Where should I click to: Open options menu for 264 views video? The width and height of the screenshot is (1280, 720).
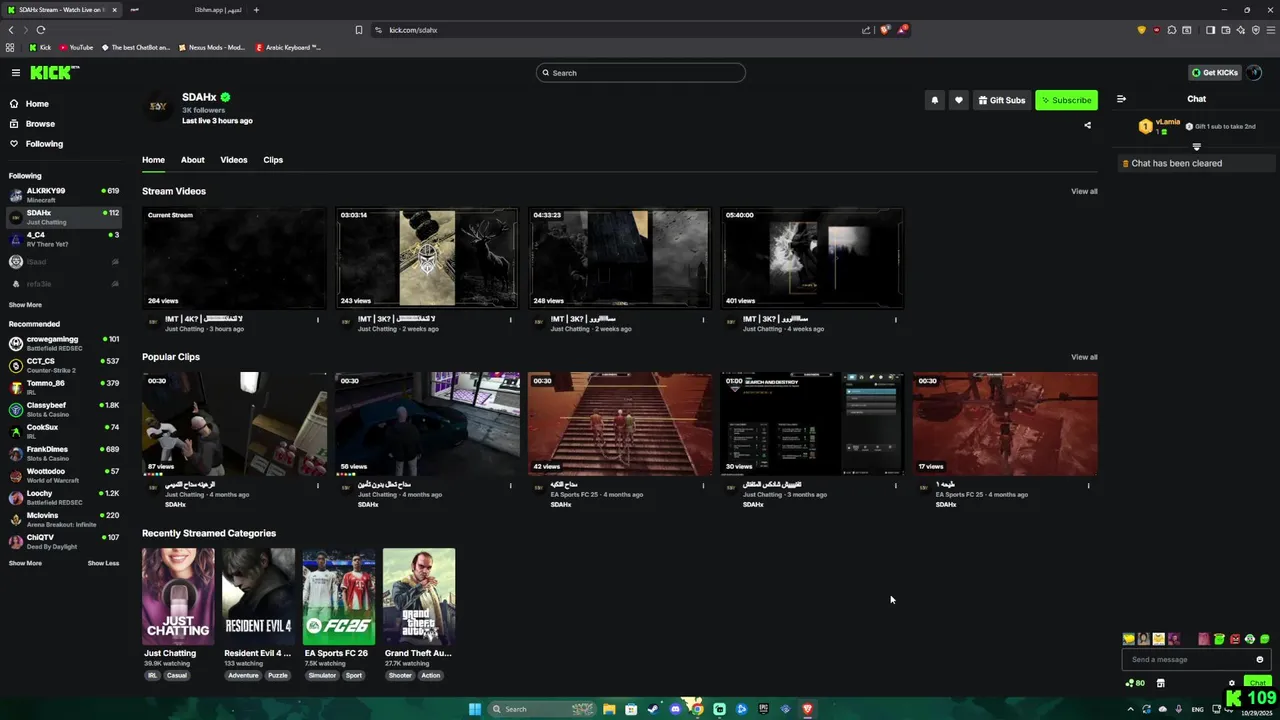[318, 320]
